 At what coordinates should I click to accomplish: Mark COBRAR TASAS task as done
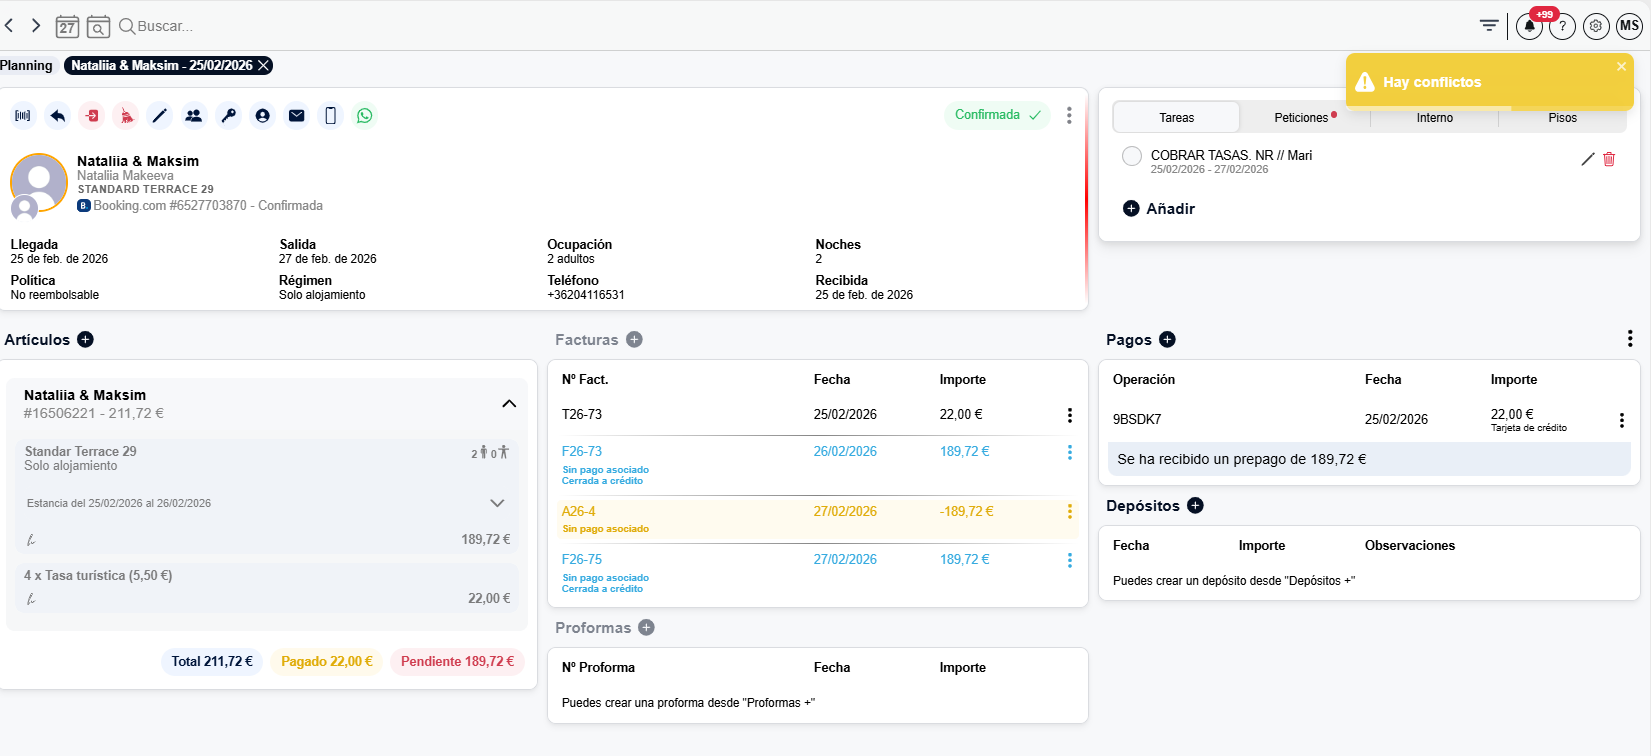pyautogui.click(x=1132, y=156)
